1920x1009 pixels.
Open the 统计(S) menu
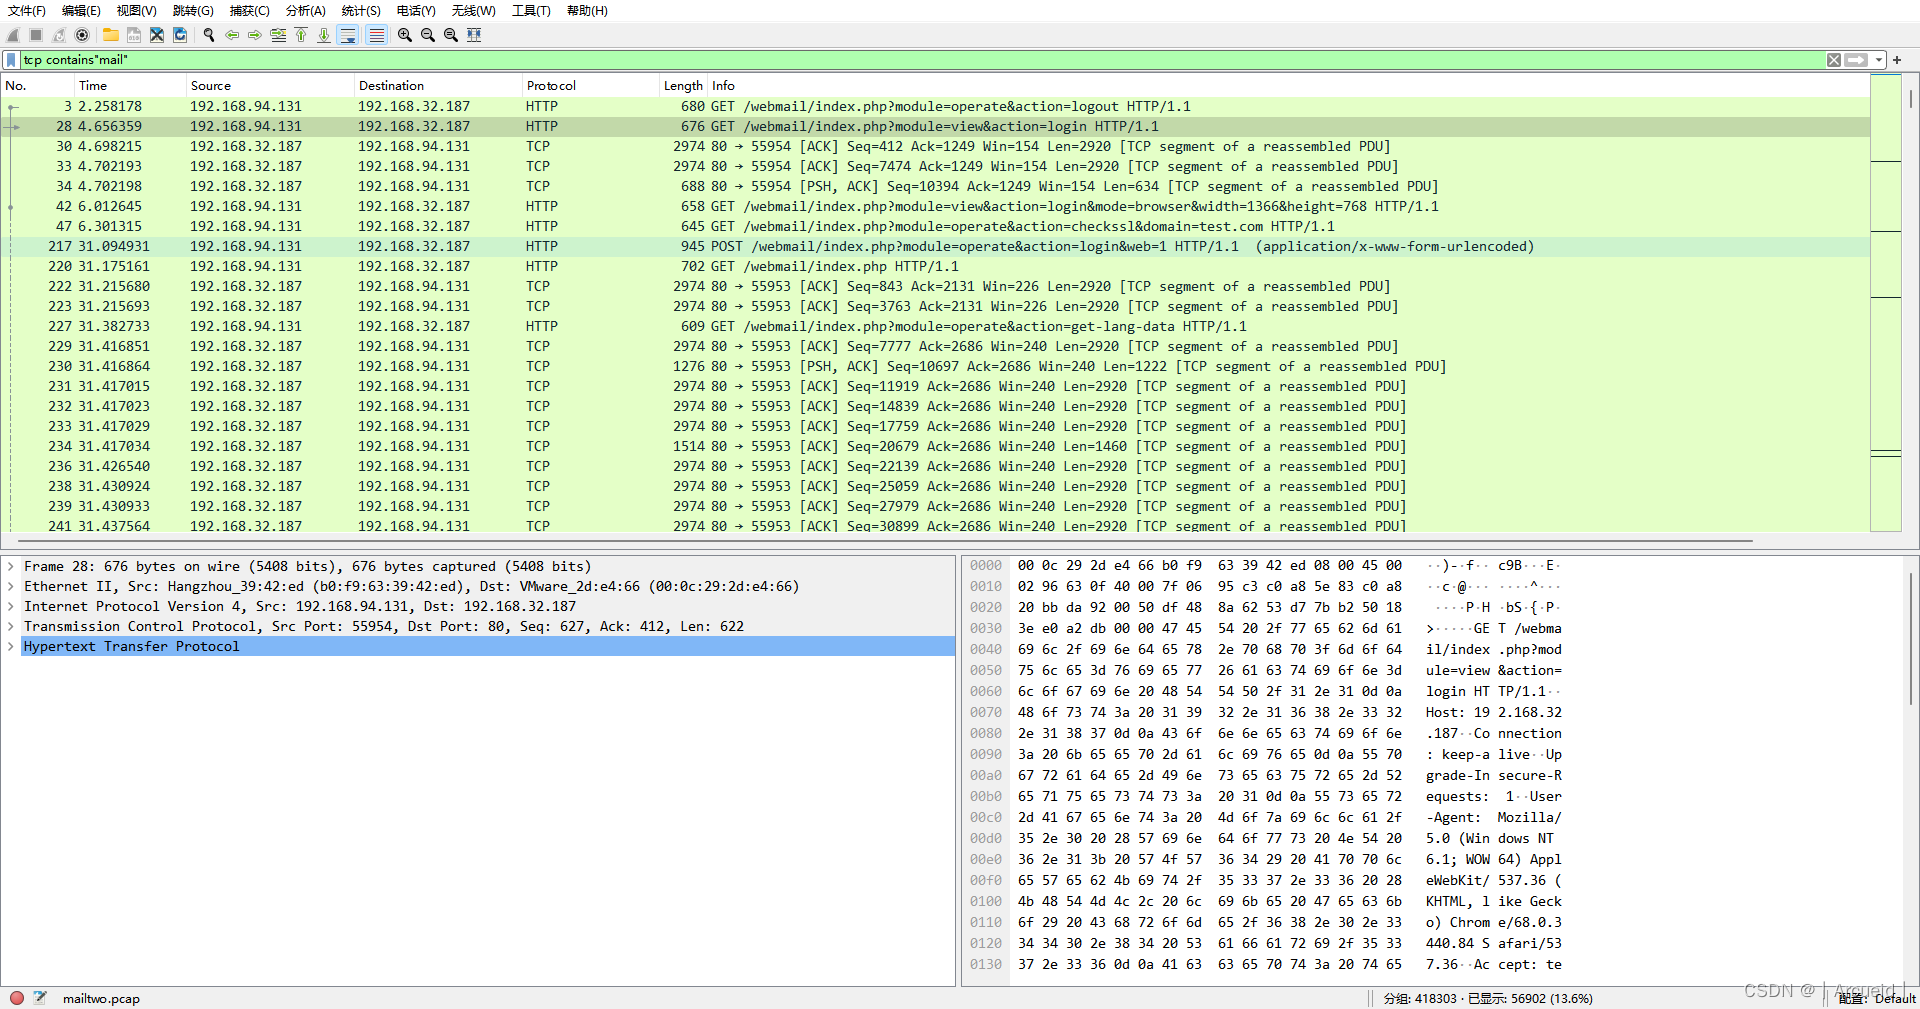(361, 11)
